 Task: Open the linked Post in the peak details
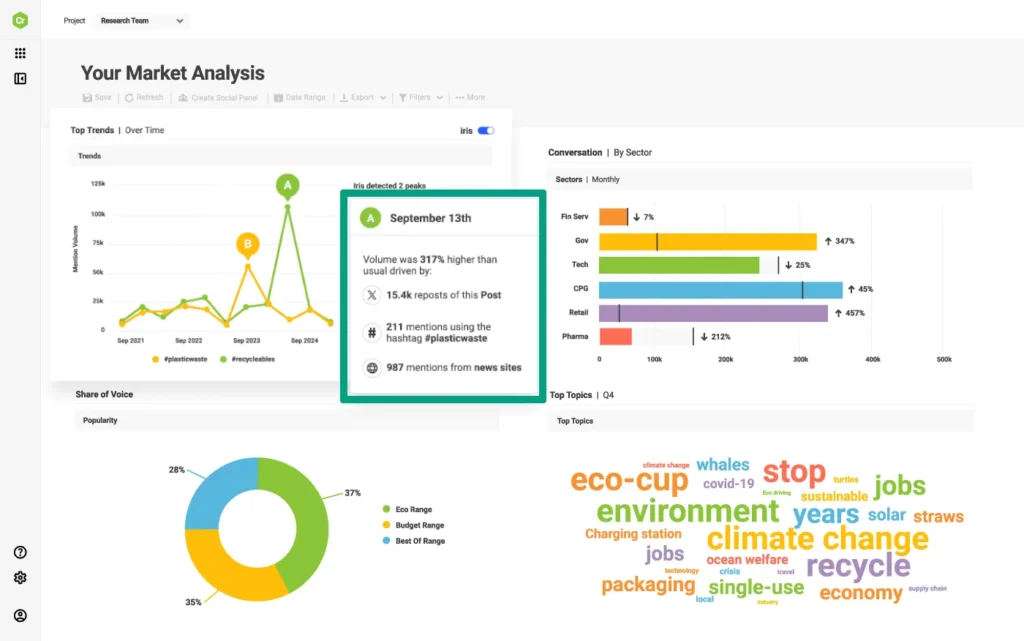coord(492,295)
